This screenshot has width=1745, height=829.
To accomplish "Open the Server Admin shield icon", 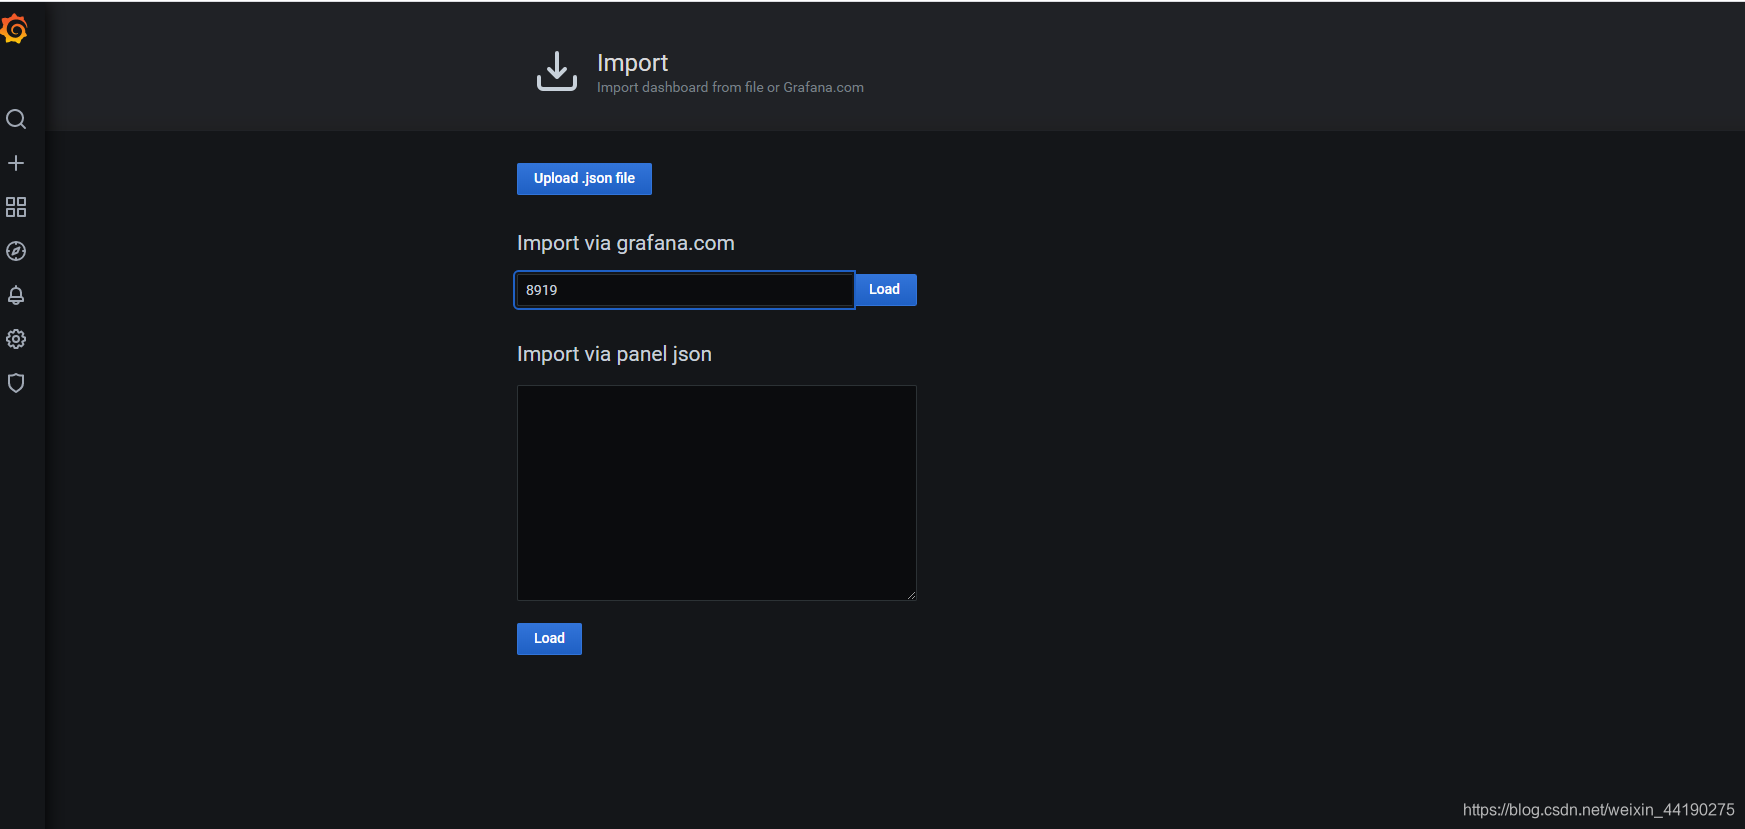I will (16, 383).
